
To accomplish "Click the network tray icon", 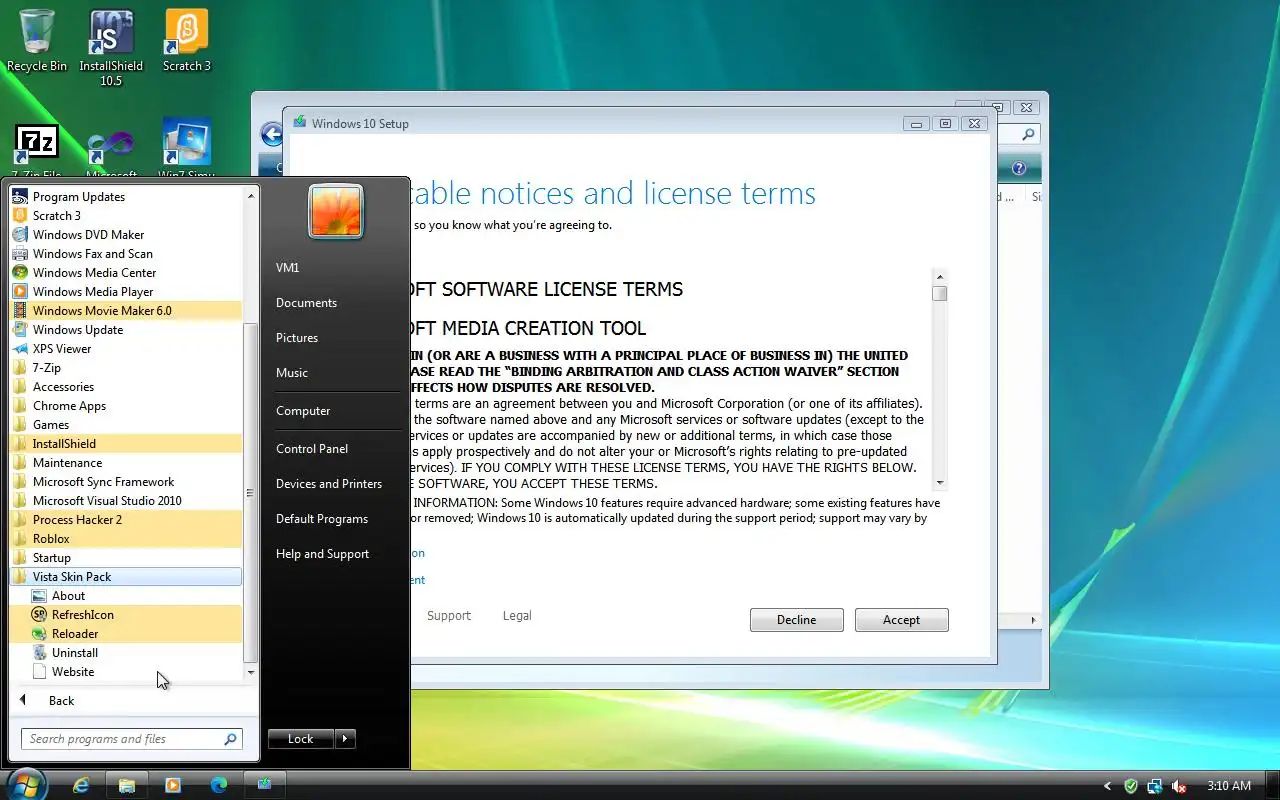I will [x=1155, y=786].
